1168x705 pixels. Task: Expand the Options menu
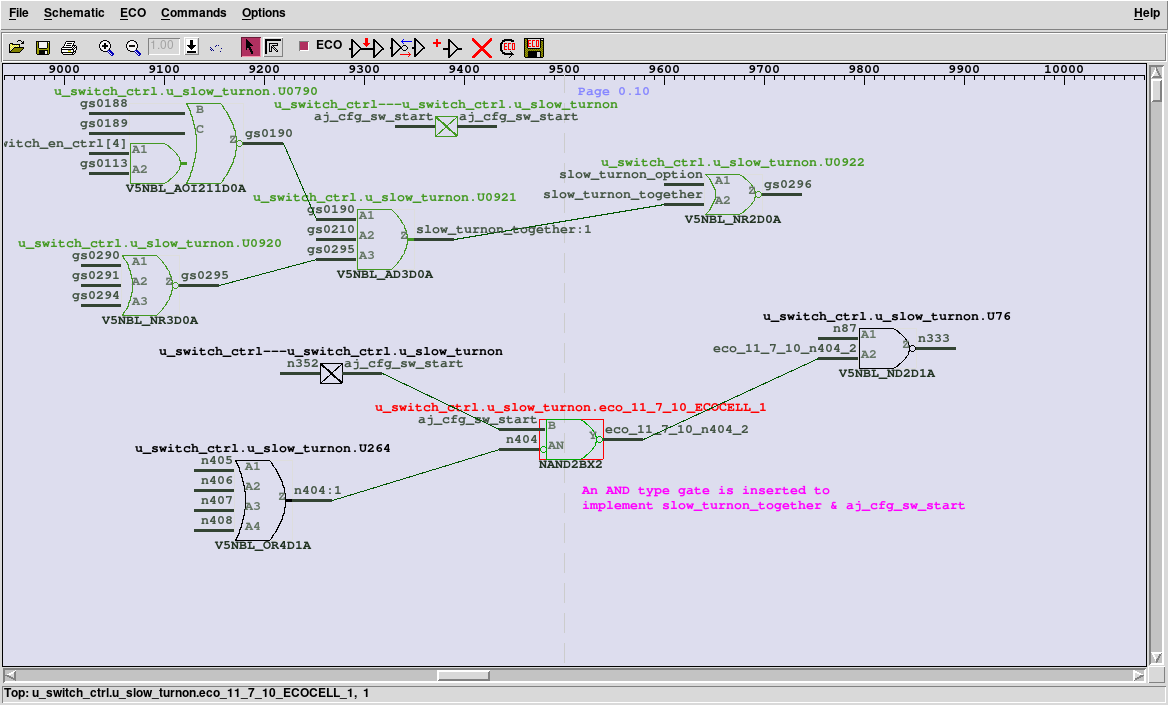click(263, 13)
